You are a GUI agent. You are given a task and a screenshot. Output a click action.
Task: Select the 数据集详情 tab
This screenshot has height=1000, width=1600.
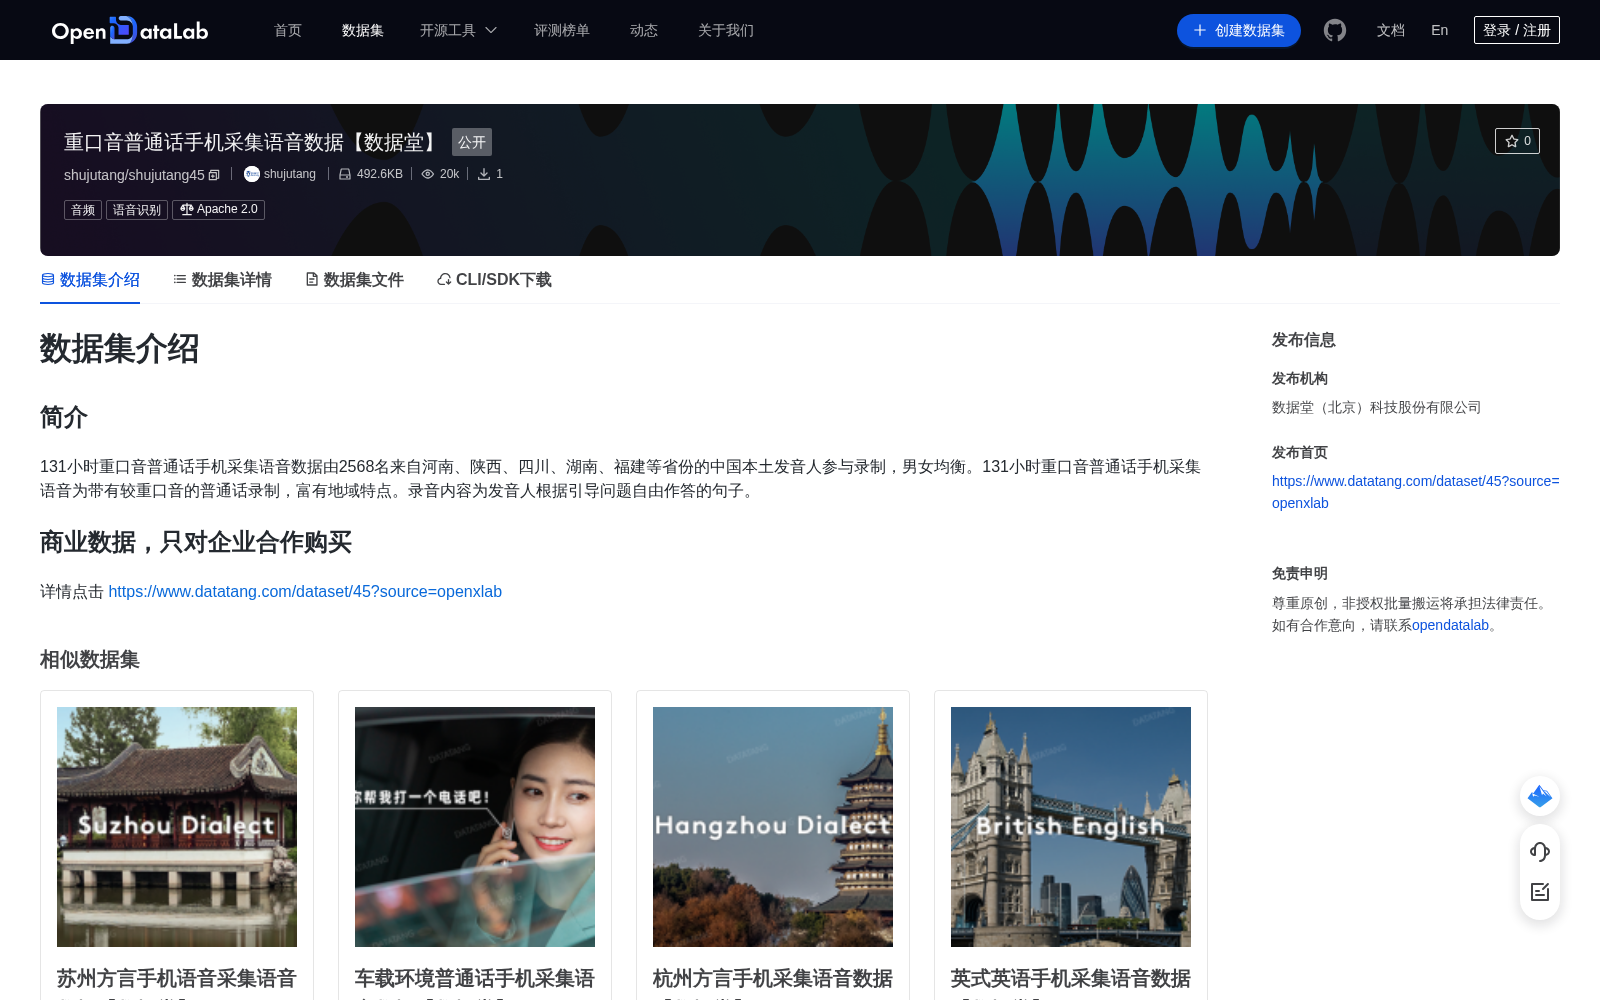222,280
